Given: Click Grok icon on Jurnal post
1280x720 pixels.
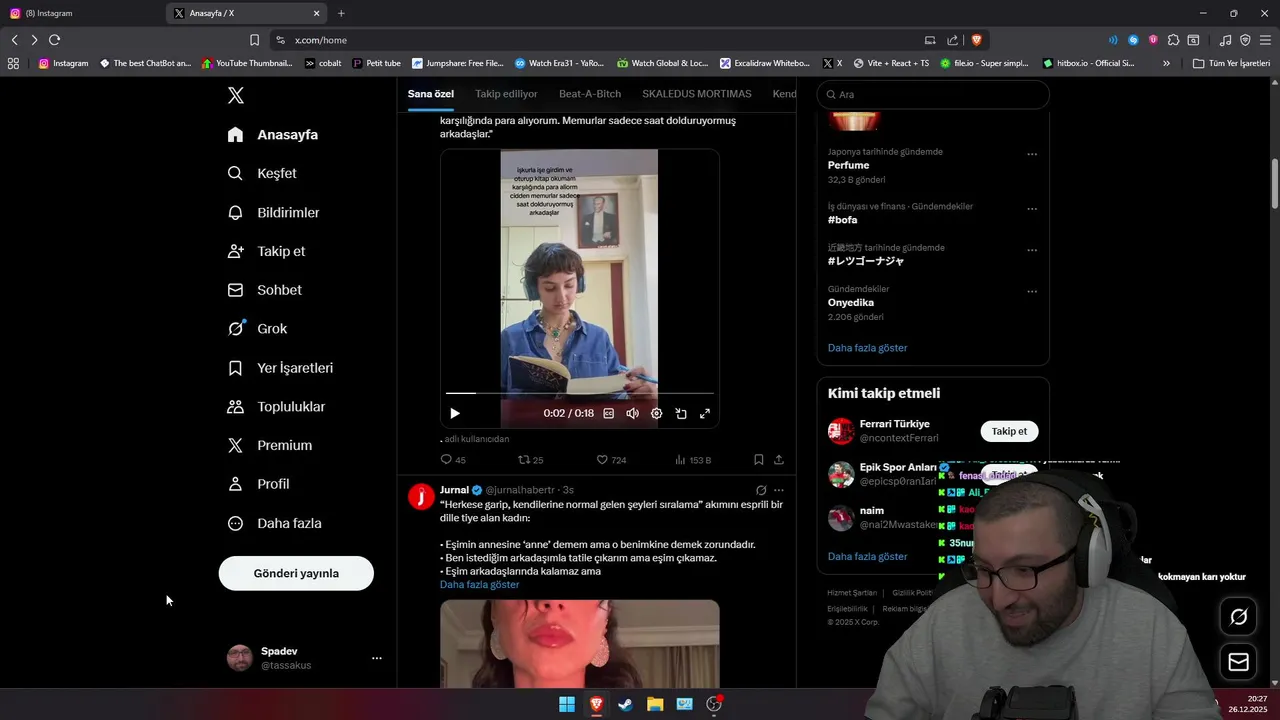Looking at the screenshot, I should (761, 490).
